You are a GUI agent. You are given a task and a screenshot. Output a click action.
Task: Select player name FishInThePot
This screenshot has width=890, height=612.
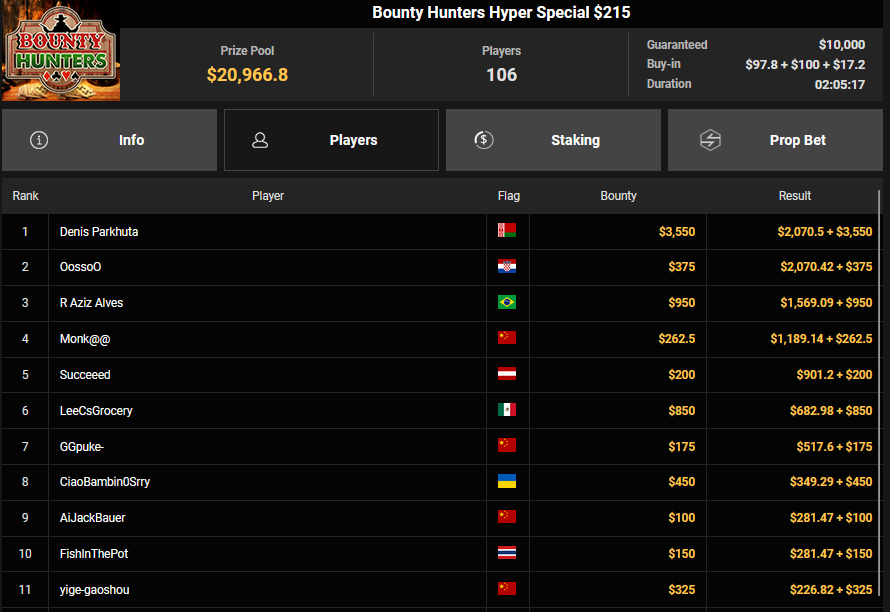(x=94, y=553)
